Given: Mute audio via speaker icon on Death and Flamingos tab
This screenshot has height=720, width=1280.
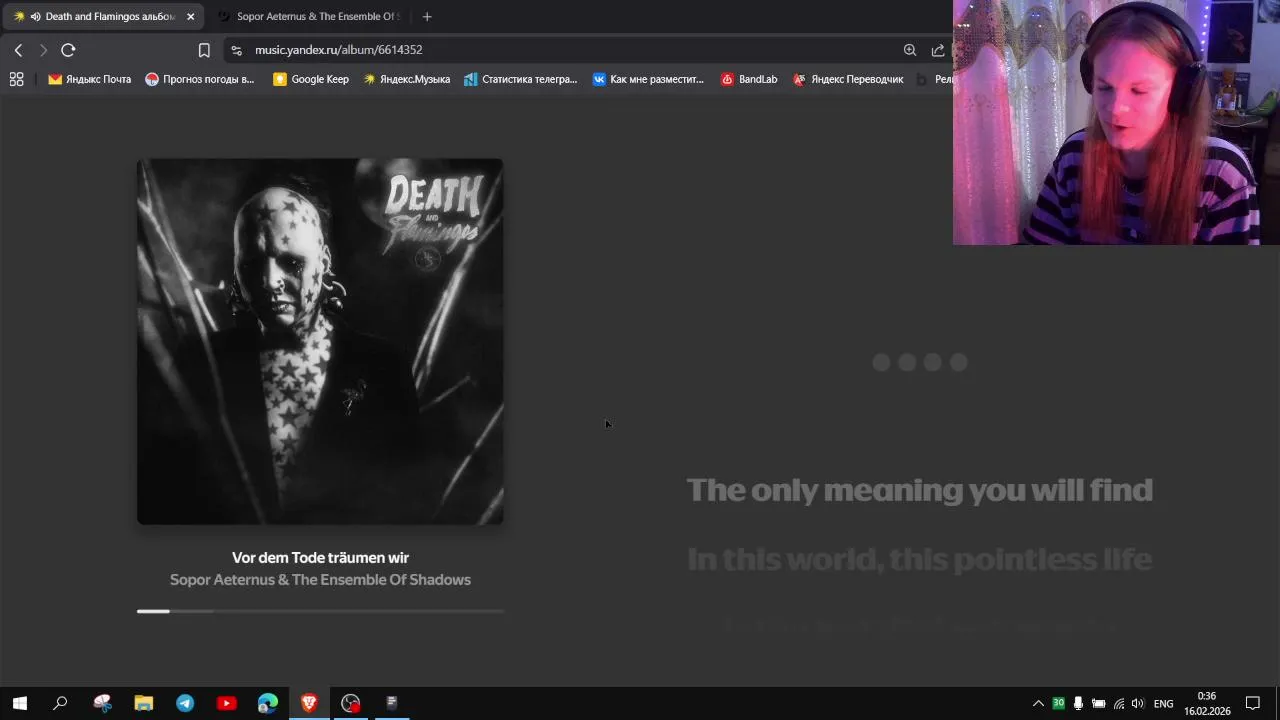Looking at the screenshot, I should 35,16.
